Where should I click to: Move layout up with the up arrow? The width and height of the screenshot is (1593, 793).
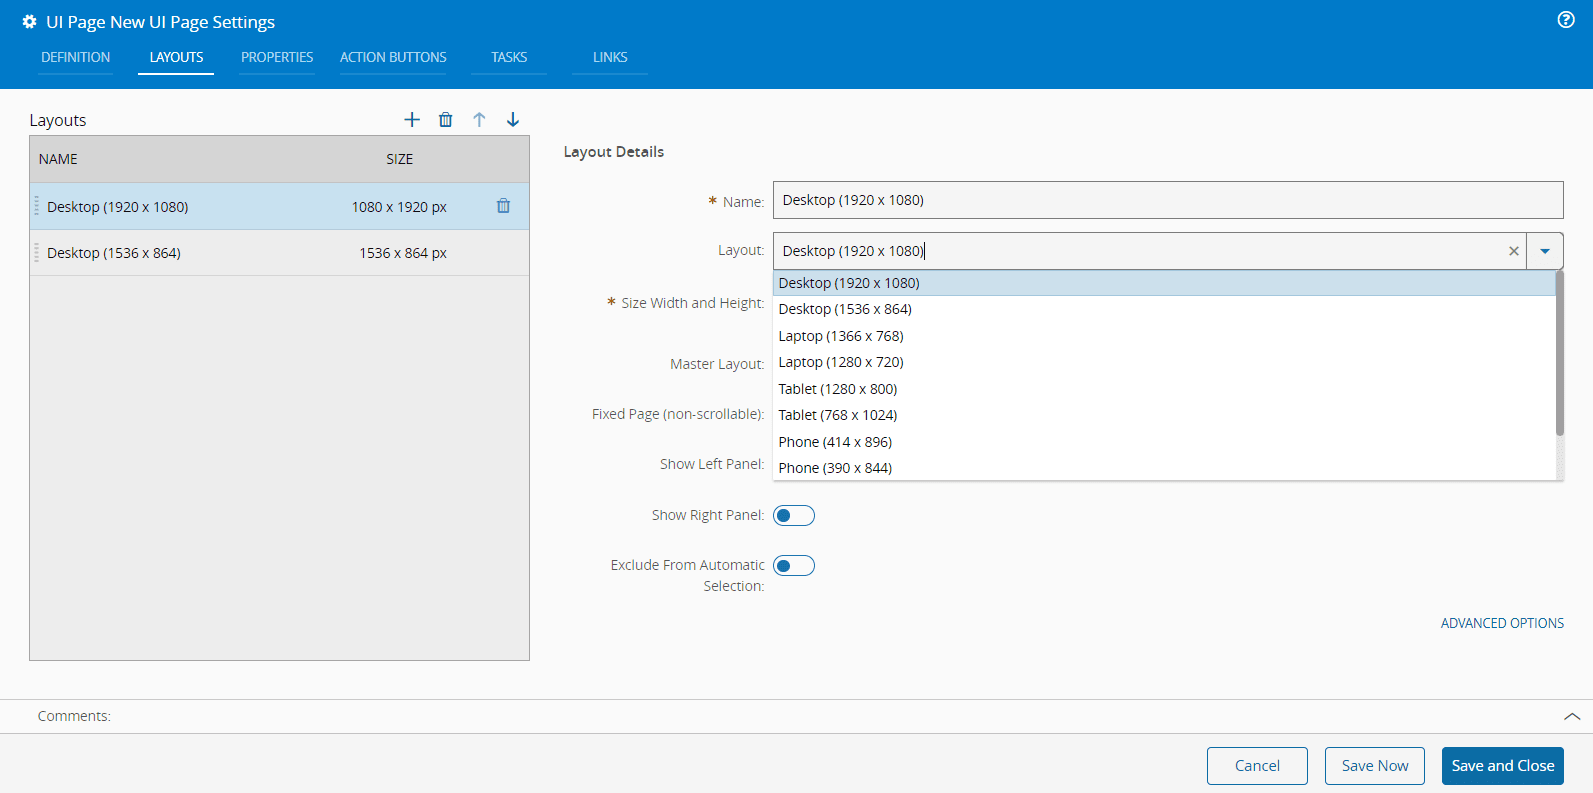479,120
